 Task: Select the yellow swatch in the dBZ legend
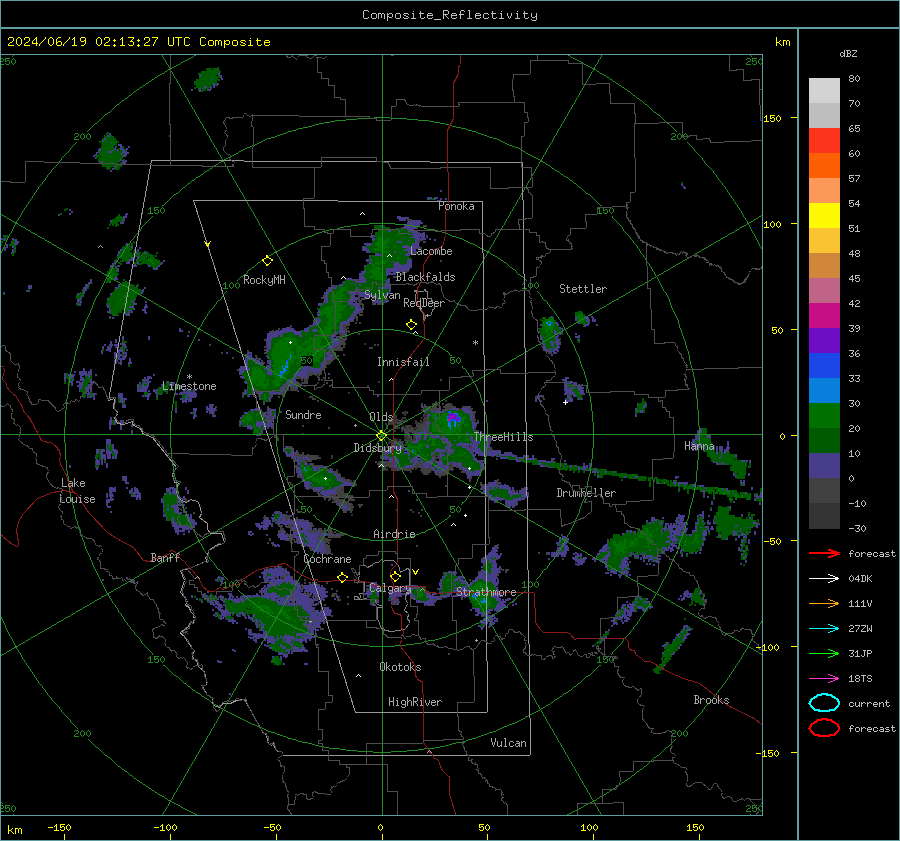coord(824,216)
